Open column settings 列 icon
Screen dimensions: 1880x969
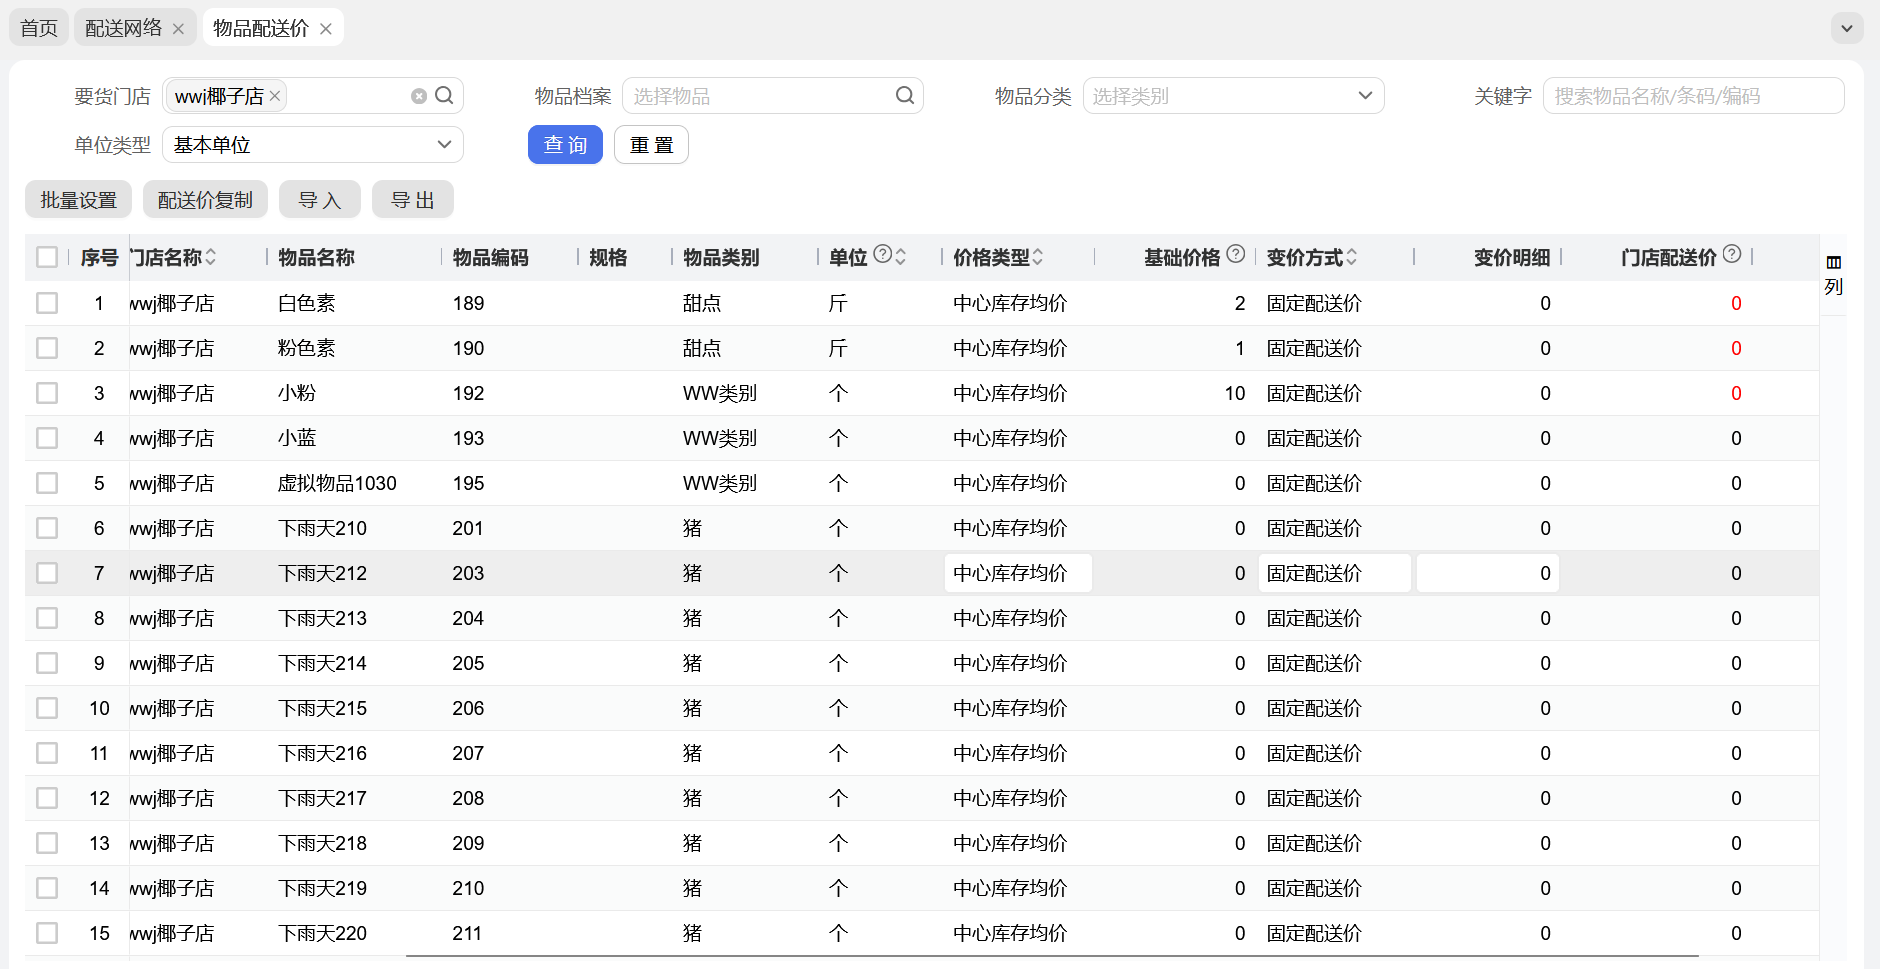(1833, 274)
